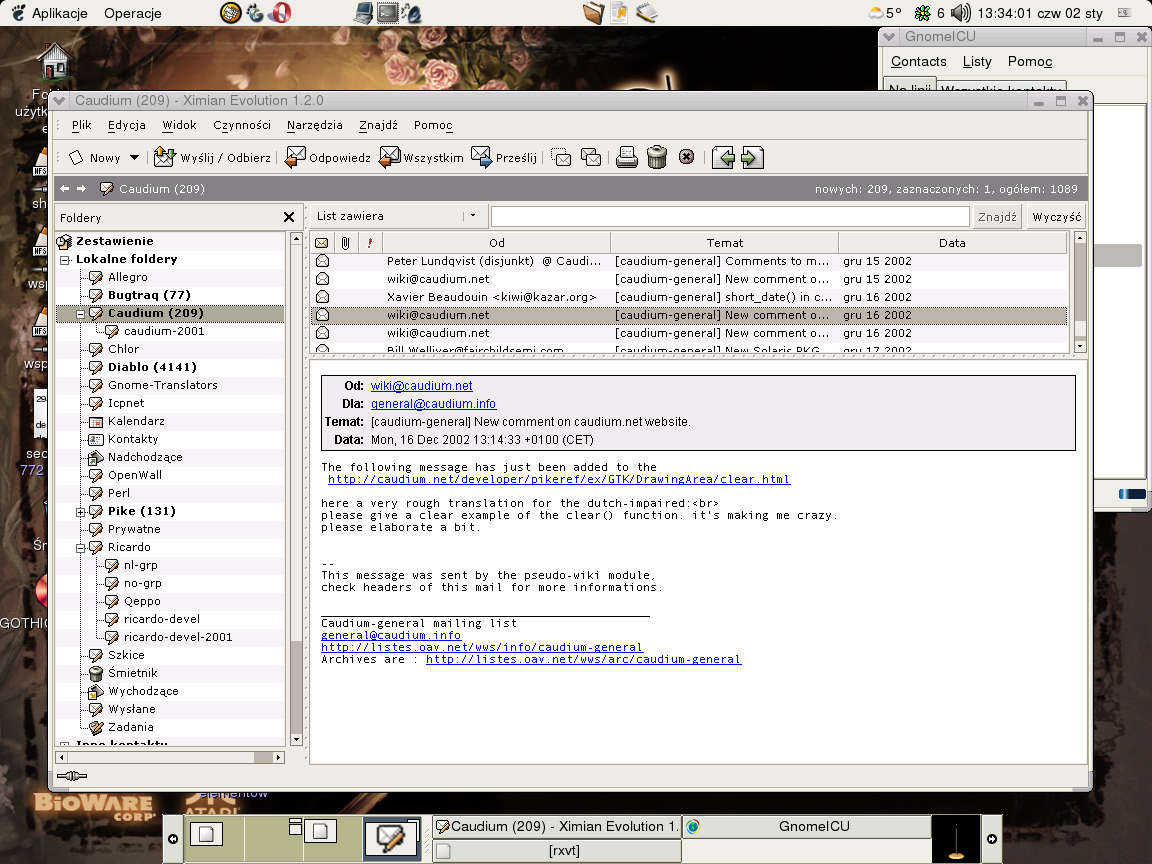This screenshot has width=1152, height=864.
Task: Collapse the Ricardo folder node
Action: coord(81,548)
